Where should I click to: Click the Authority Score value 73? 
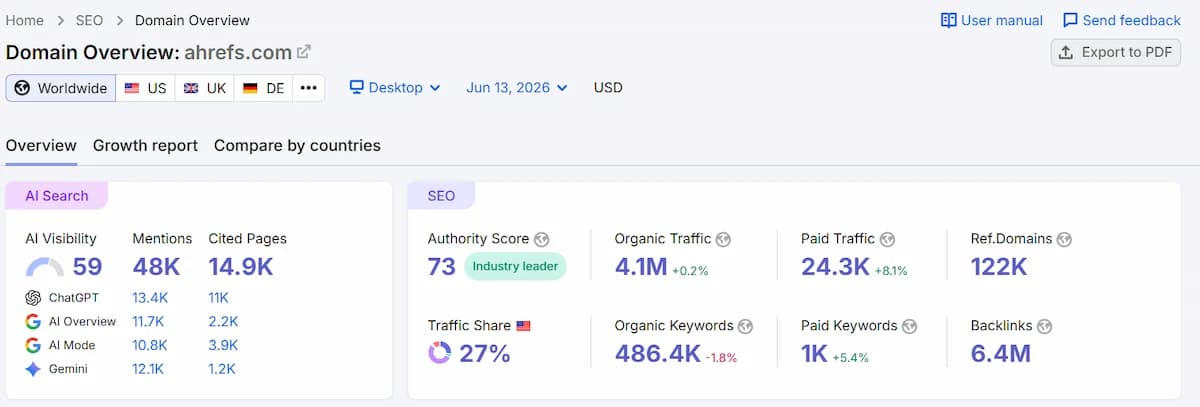(442, 267)
